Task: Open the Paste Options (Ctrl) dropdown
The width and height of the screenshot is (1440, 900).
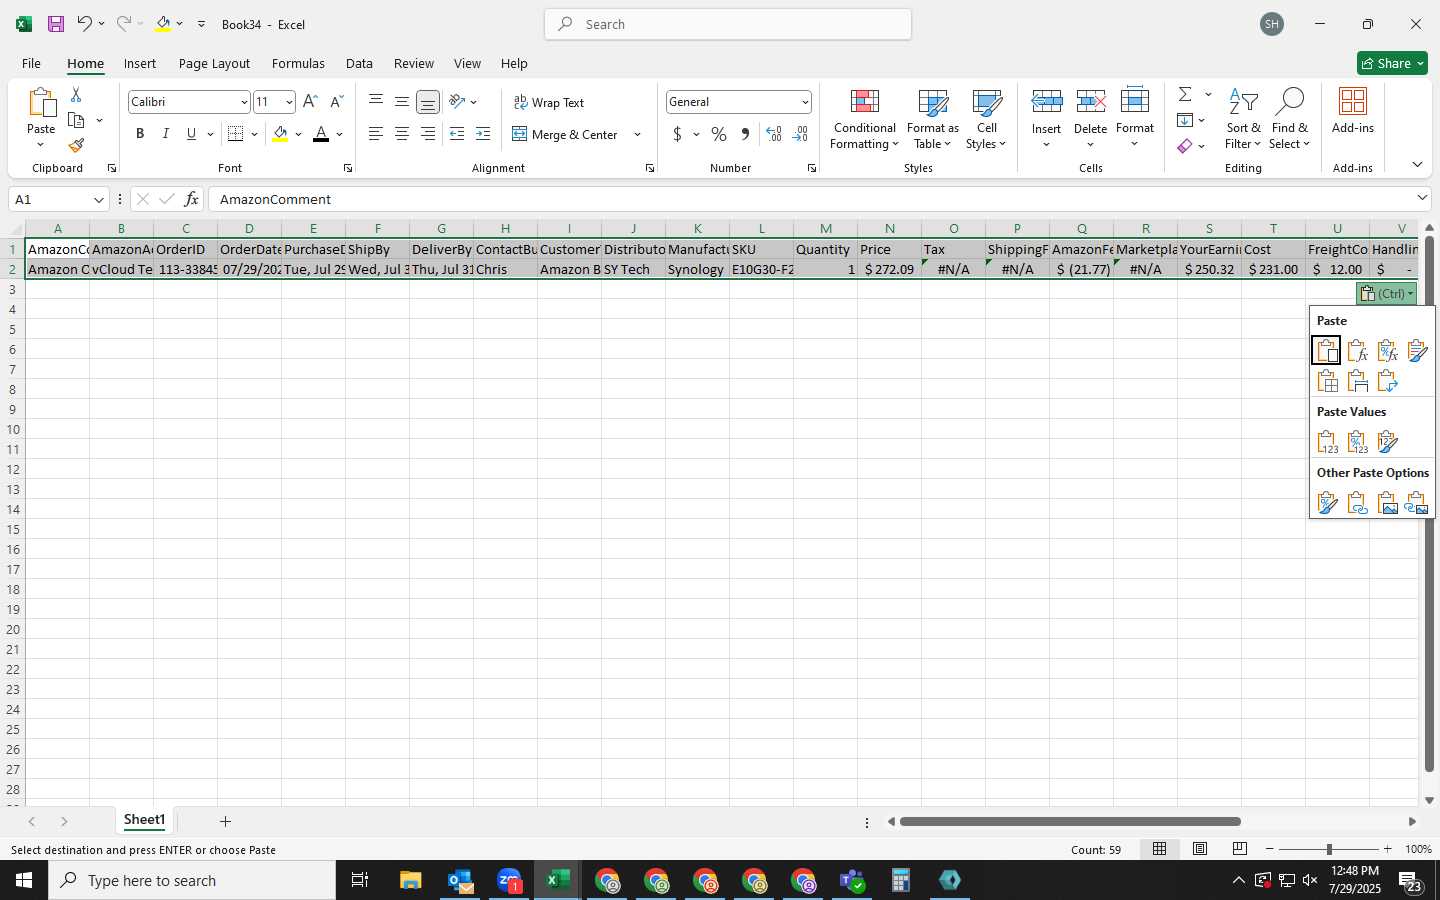Action: point(1387,293)
